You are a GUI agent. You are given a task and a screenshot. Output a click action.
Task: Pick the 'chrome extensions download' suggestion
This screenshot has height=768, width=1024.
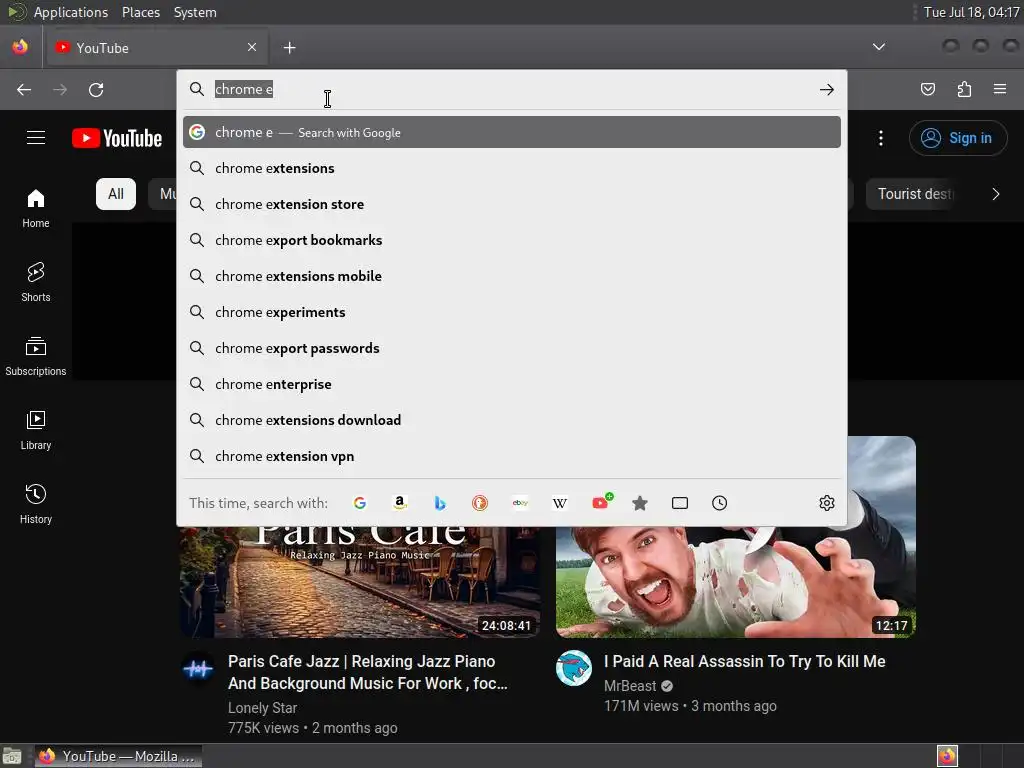(512, 419)
